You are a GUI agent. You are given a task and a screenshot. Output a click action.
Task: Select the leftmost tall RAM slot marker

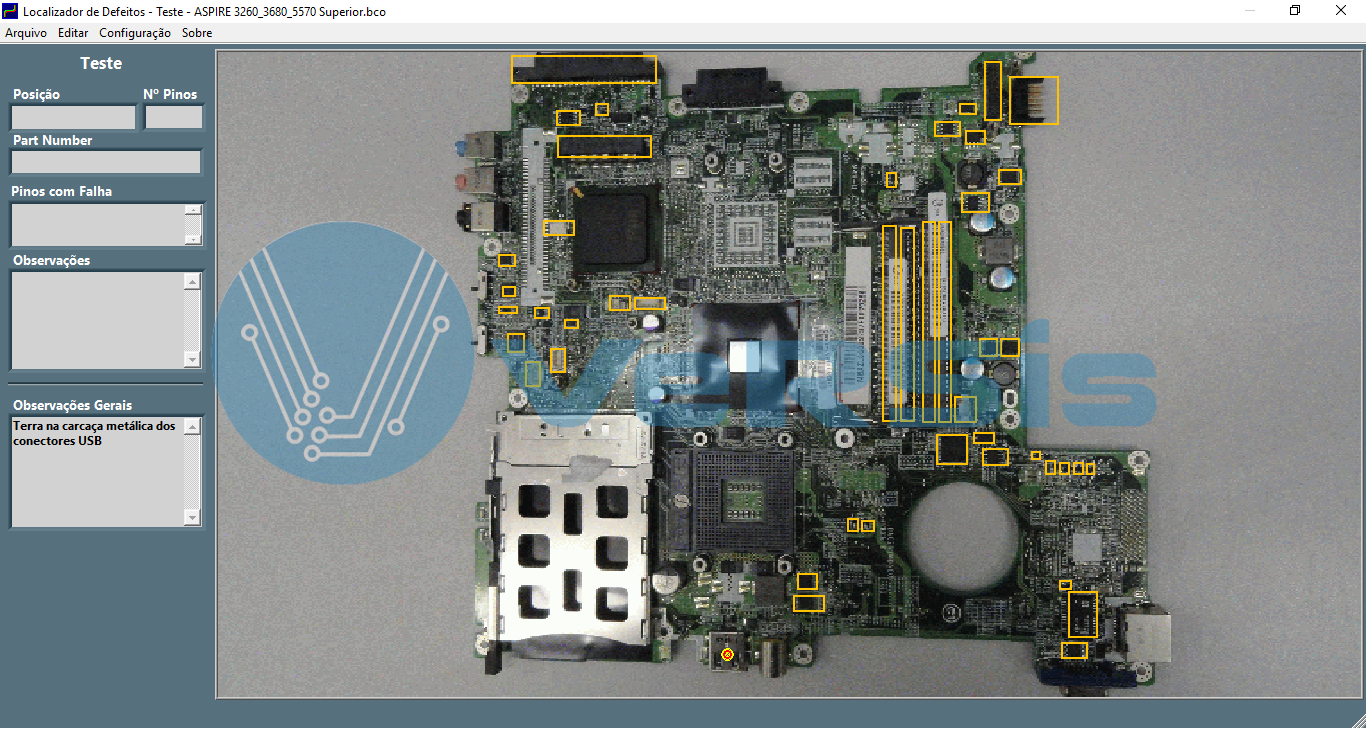tap(890, 323)
